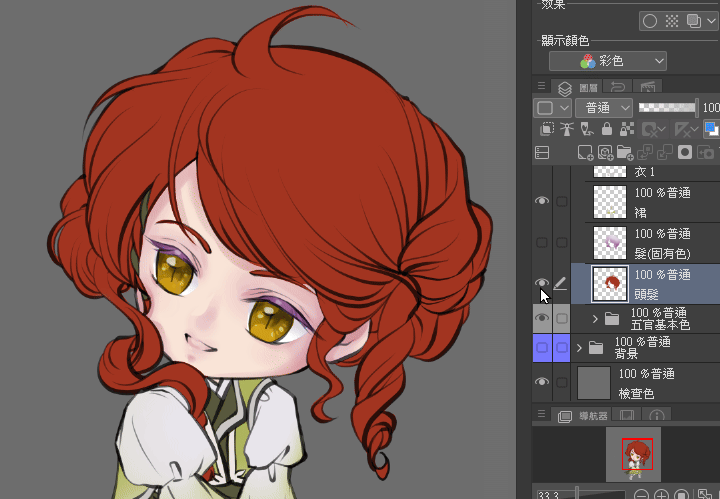Viewport: 720px width, 499px height.
Task: Toggle clip to layer below icon
Action: coord(546,129)
